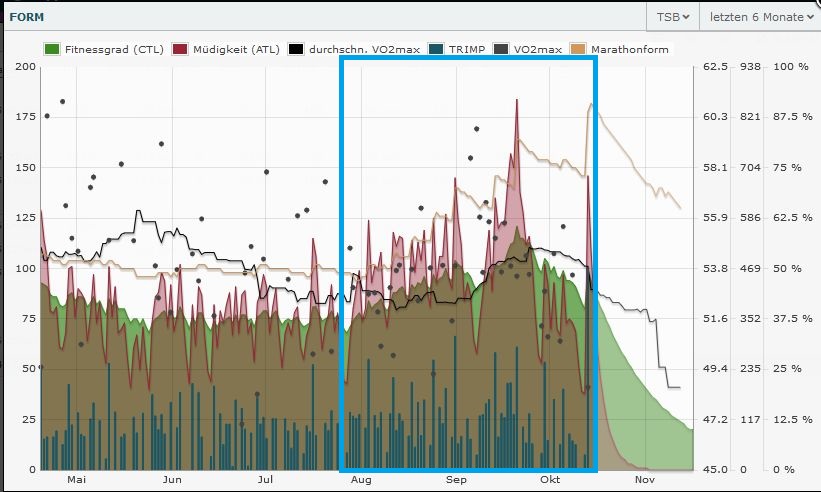The height and width of the screenshot is (492, 821).
Task: Click the Sep month label
Action: pos(457,480)
